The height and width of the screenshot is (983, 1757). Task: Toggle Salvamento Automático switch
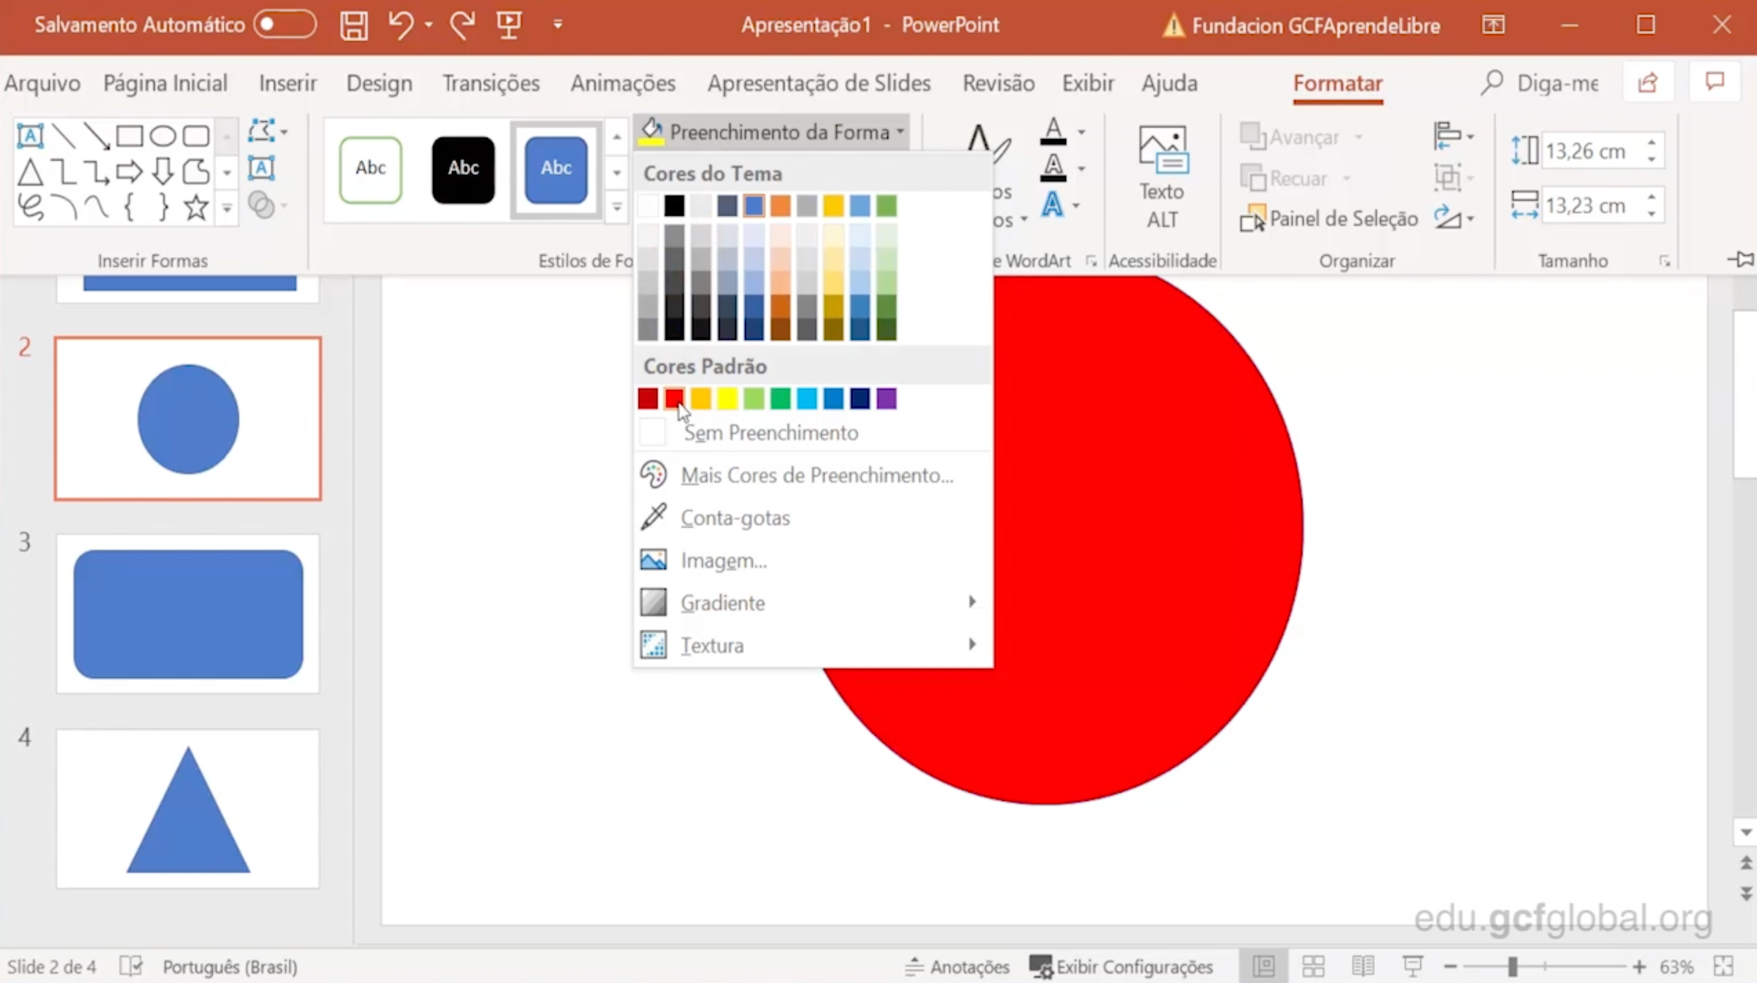284,25
